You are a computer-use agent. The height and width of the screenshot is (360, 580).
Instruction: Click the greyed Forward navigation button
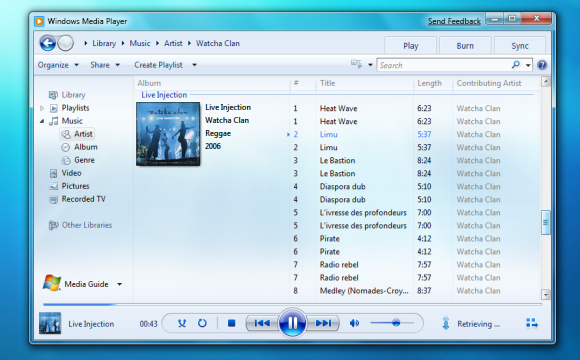click(x=66, y=43)
